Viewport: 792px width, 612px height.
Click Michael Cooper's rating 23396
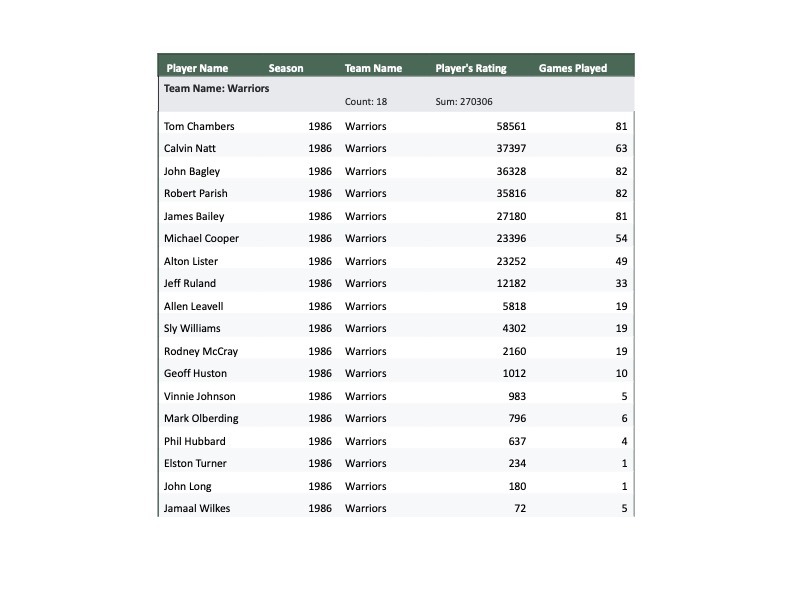(511, 239)
